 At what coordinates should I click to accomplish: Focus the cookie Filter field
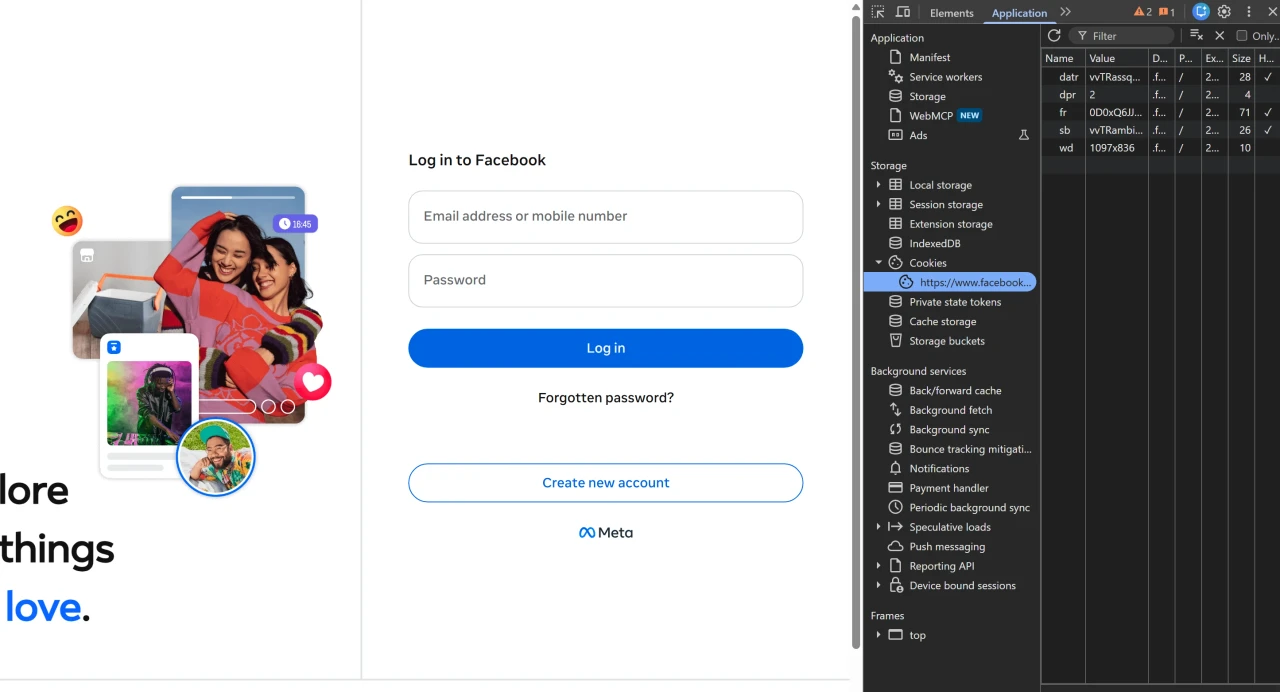click(1124, 36)
